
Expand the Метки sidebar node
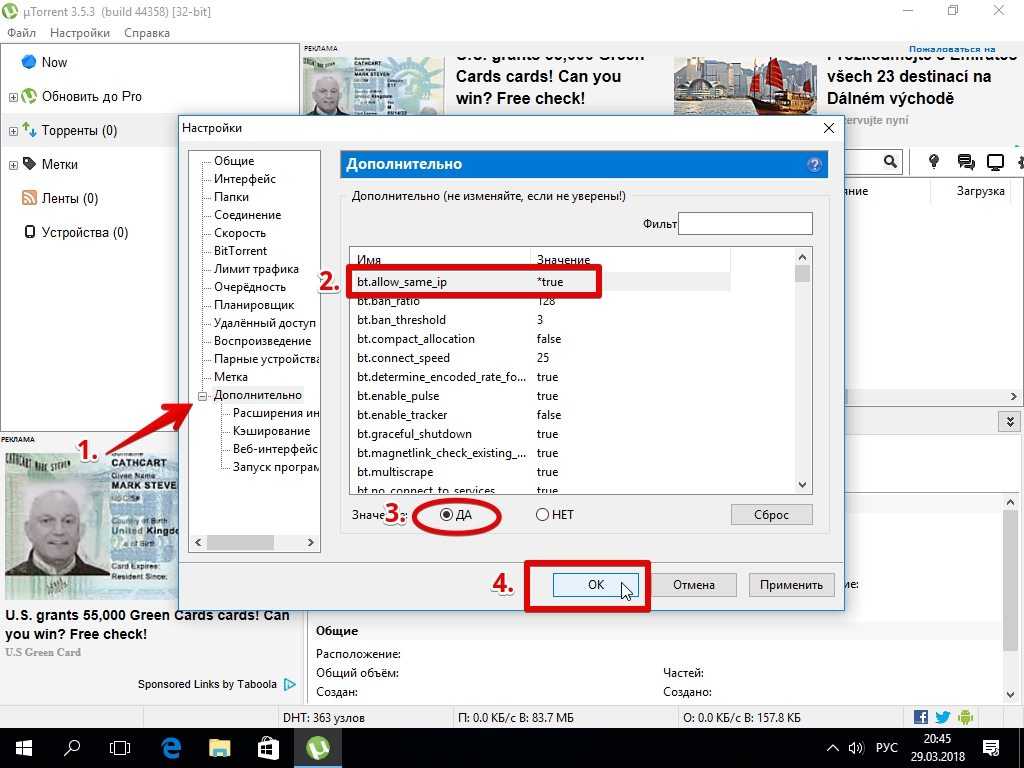(13, 165)
